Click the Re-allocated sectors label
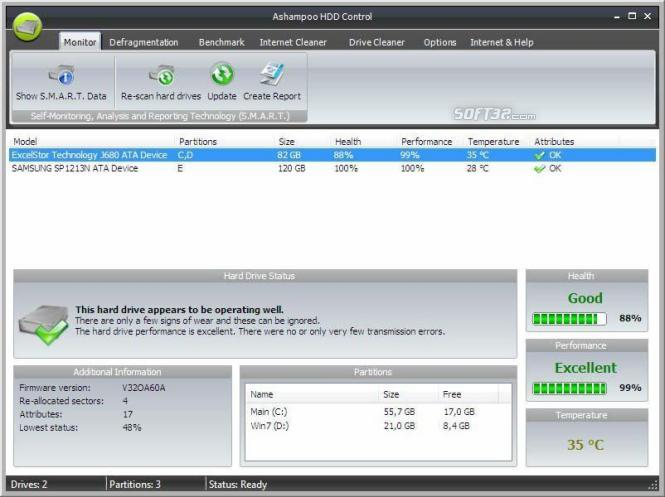 pyautogui.click(x=61, y=401)
